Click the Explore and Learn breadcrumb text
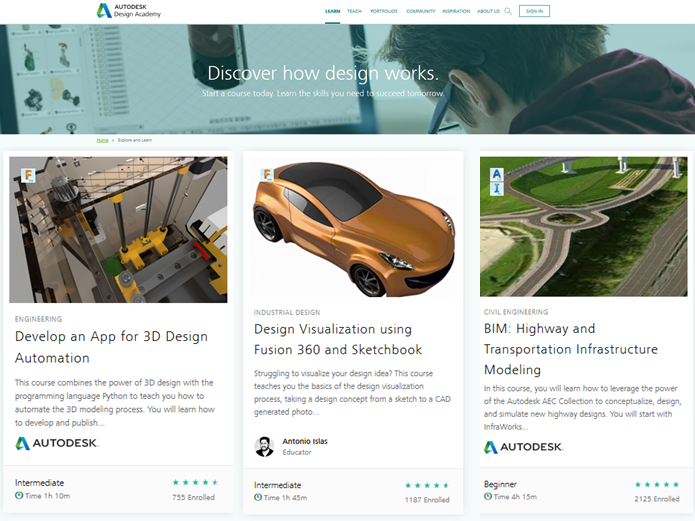 click(135, 140)
